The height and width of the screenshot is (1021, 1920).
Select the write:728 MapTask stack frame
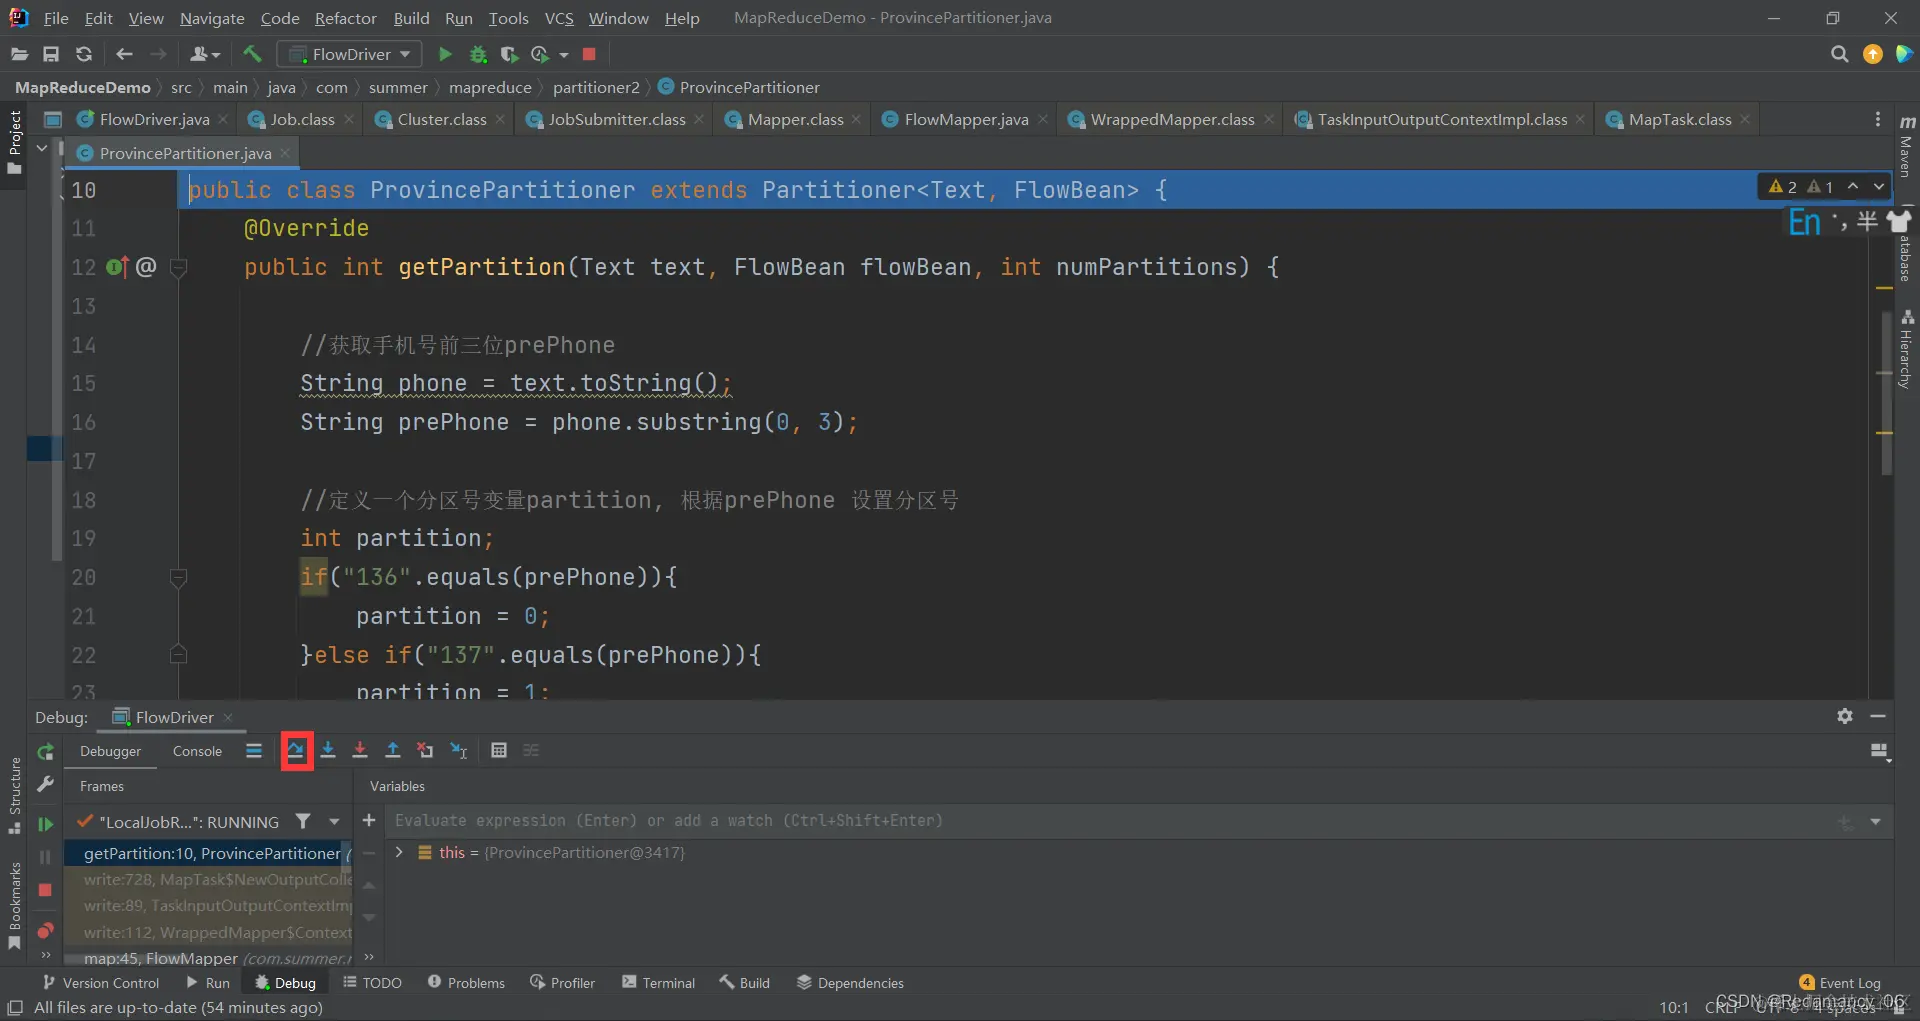209,879
